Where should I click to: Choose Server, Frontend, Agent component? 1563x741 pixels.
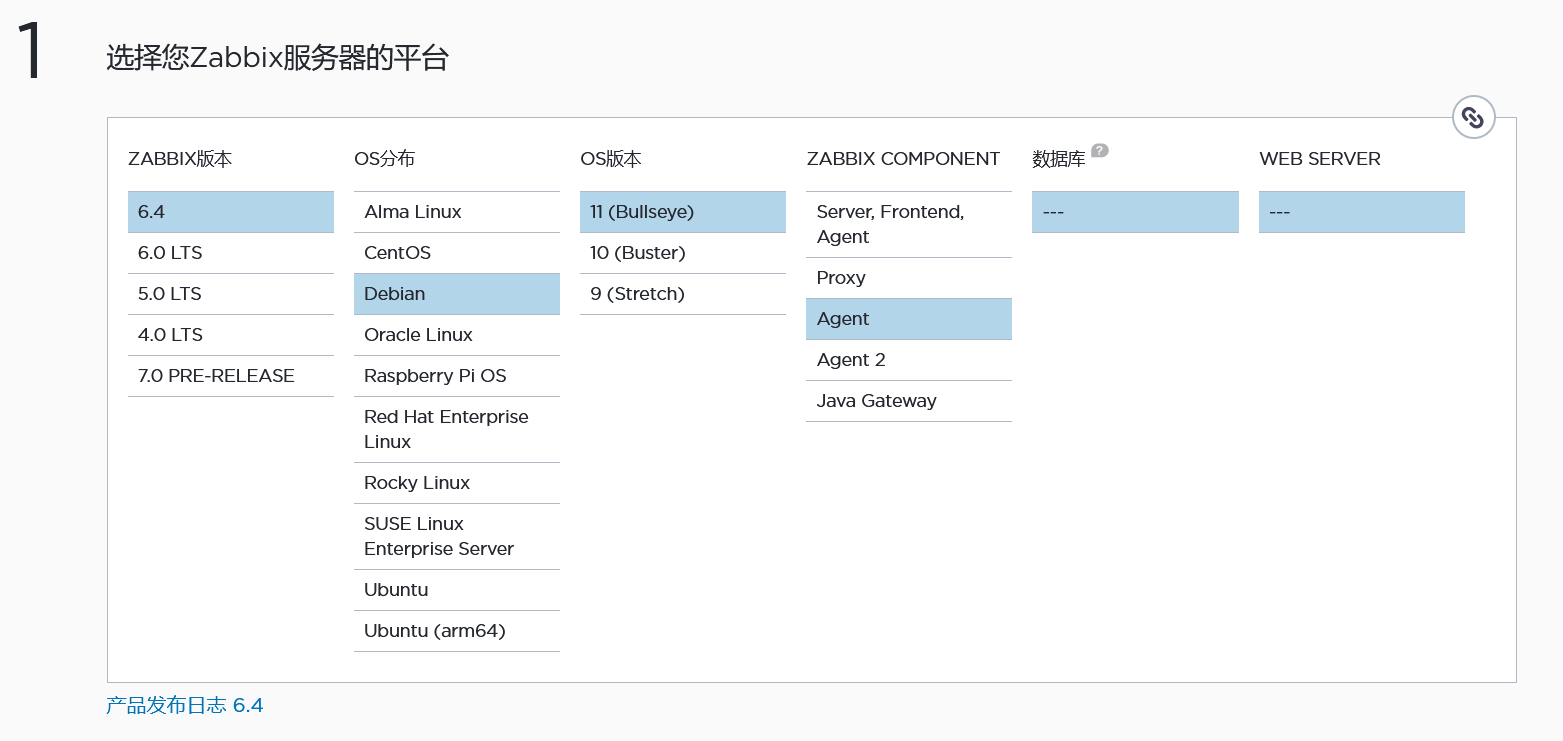pyautogui.click(x=908, y=224)
